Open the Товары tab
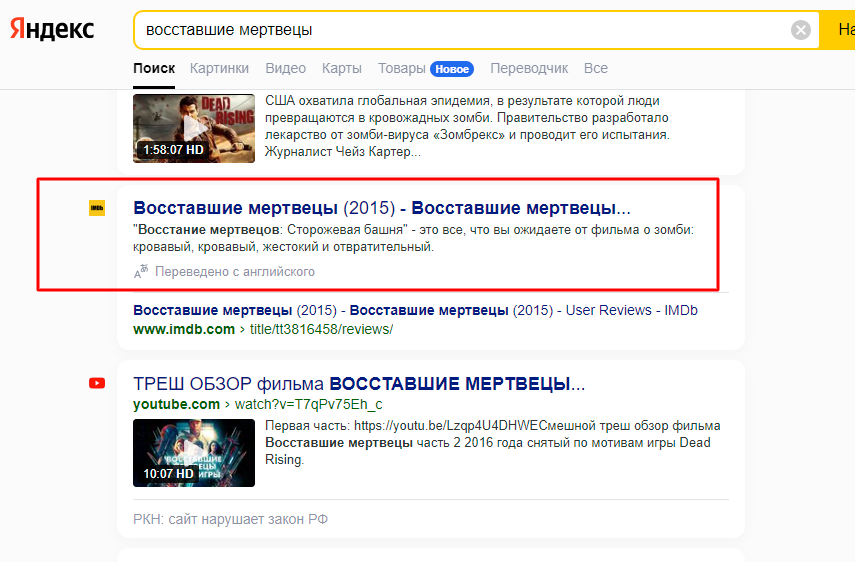This screenshot has width=855, height=562. coord(402,69)
